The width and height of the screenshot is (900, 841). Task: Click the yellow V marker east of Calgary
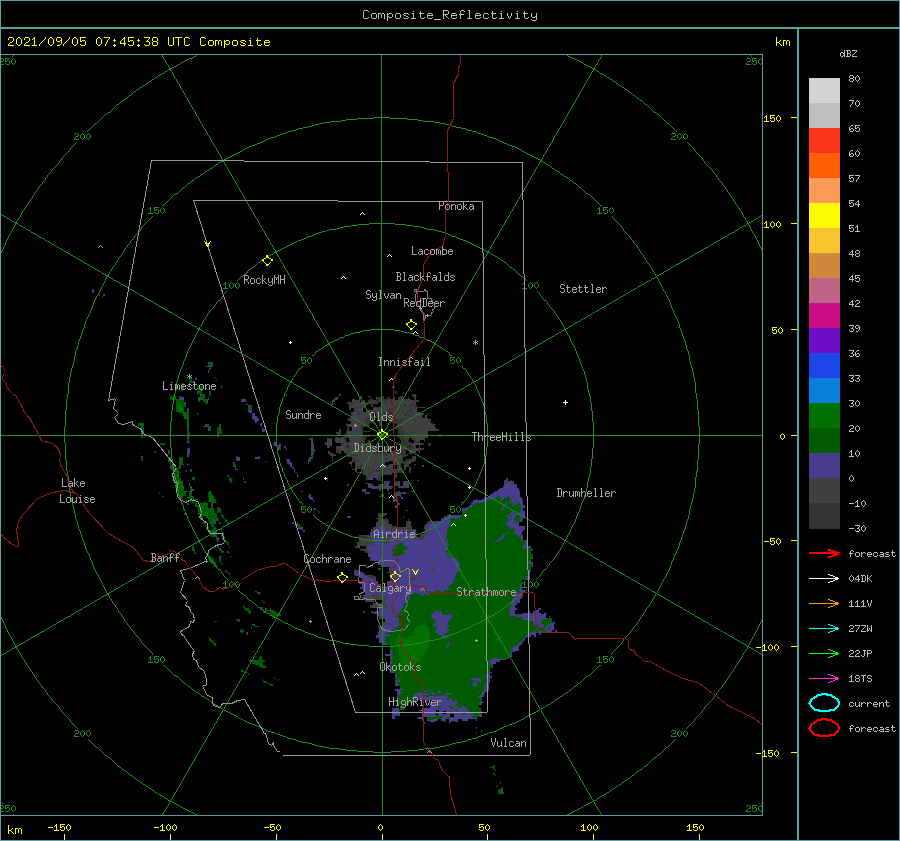click(x=415, y=572)
